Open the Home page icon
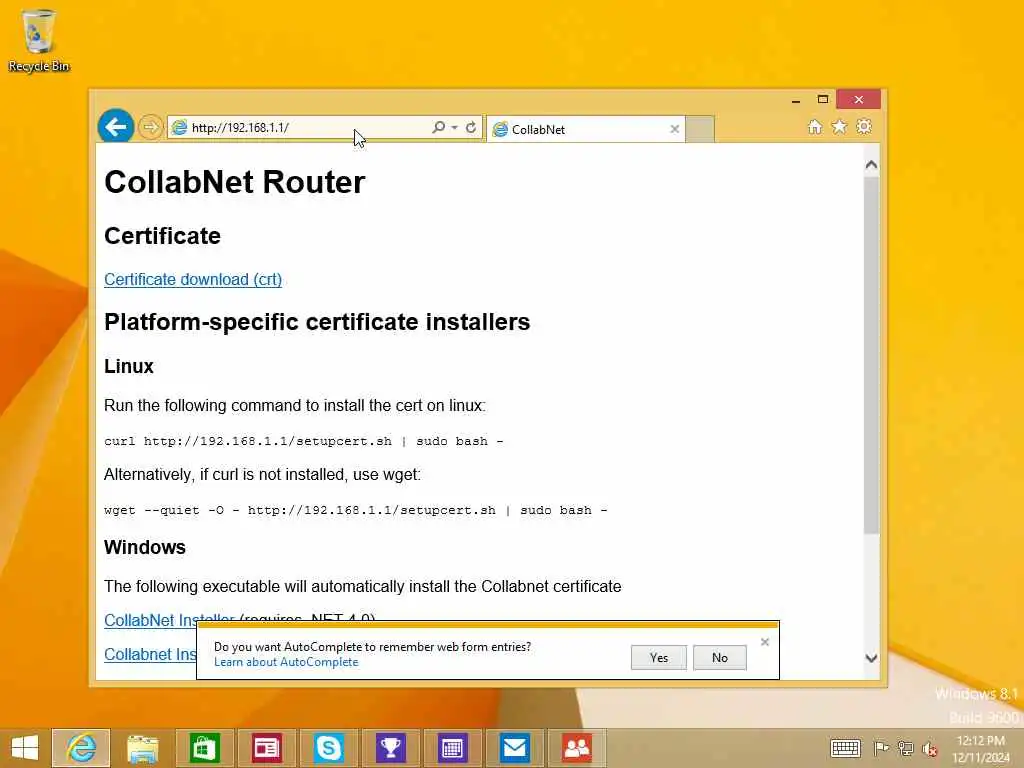 pos(814,127)
